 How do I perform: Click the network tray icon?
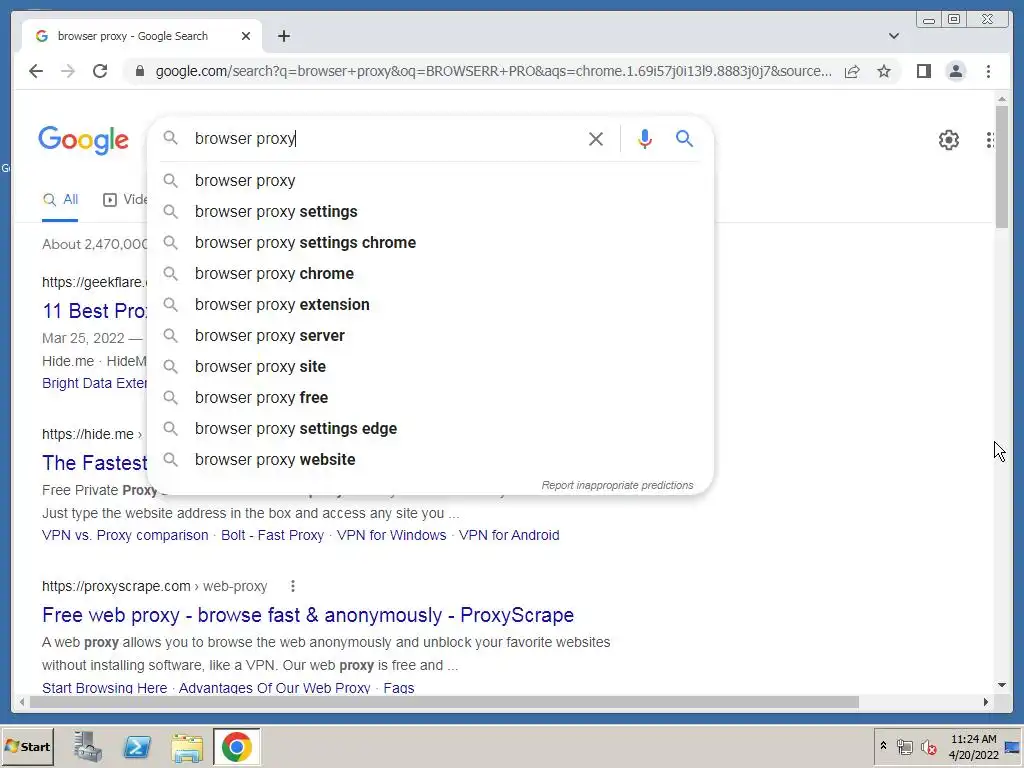tap(904, 746)
